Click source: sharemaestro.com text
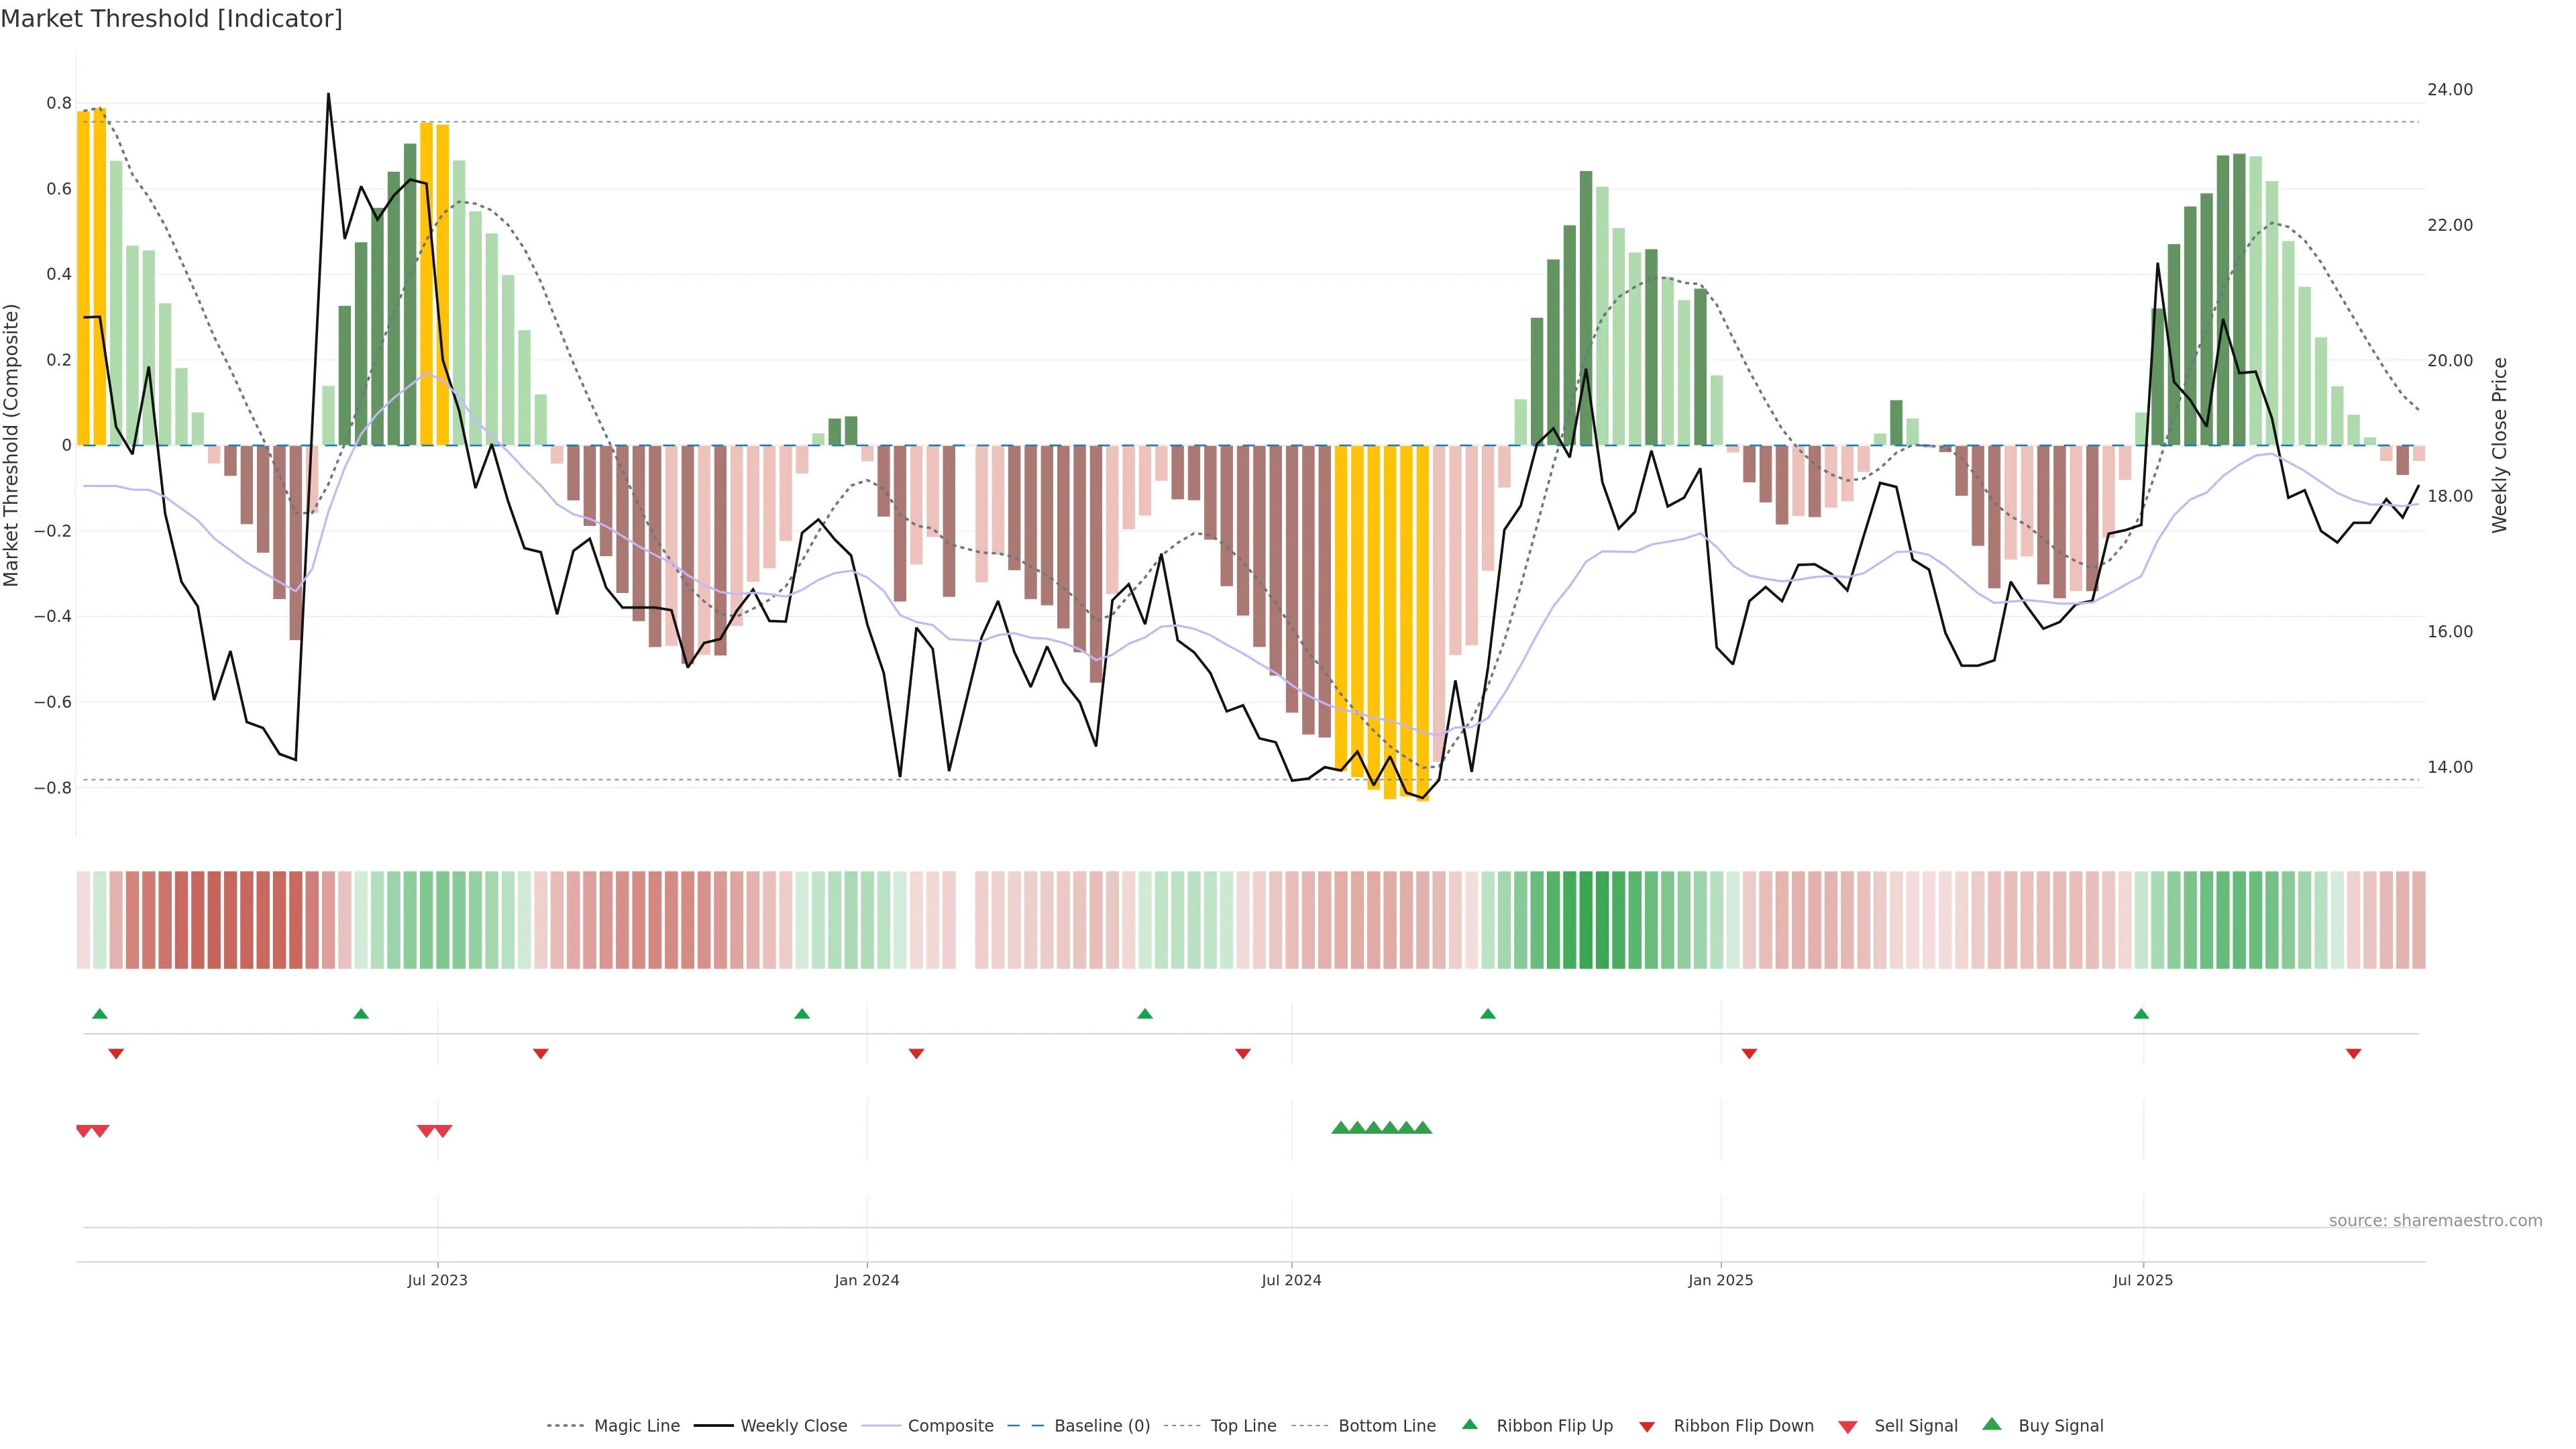 click(2435, 1221)
